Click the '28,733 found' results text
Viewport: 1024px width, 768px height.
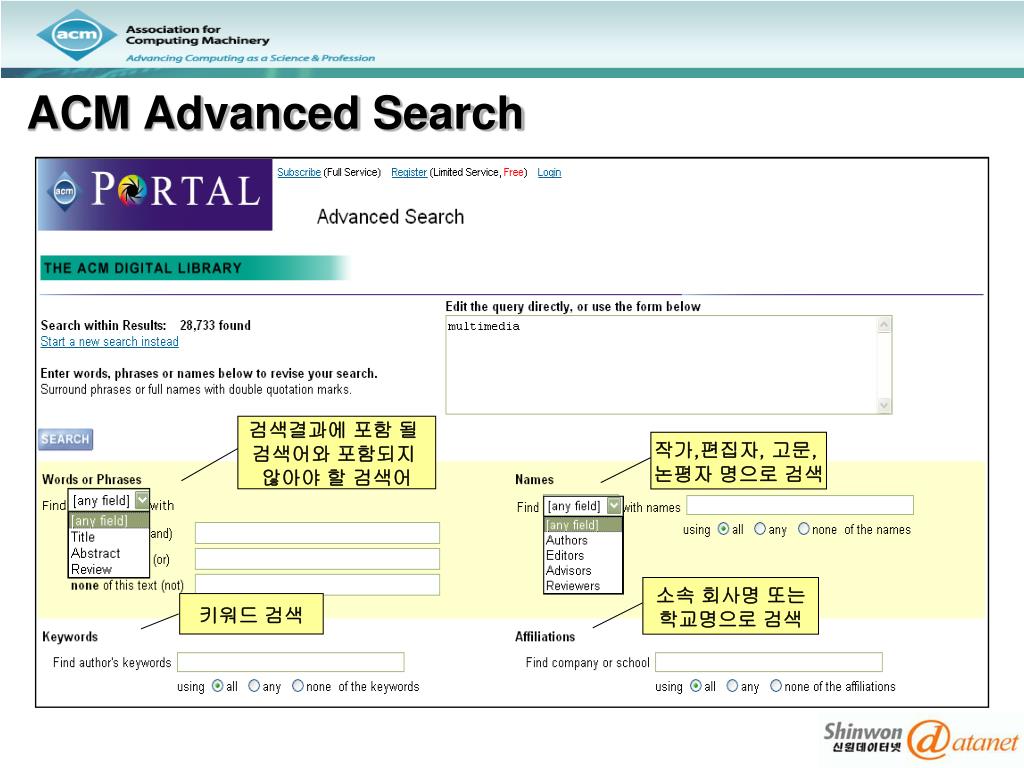pyautogui.click(x=216, y=325)
